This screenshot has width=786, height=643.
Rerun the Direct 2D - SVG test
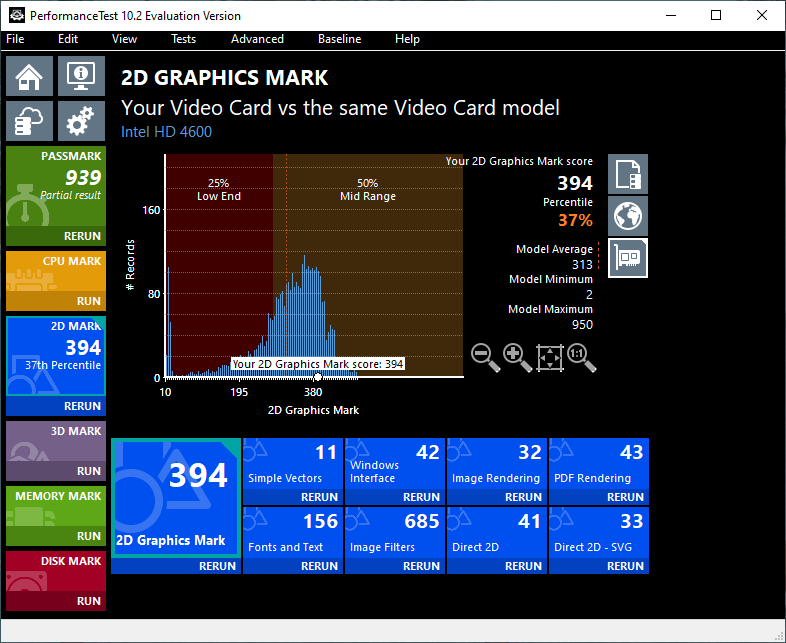coord(599,566)
